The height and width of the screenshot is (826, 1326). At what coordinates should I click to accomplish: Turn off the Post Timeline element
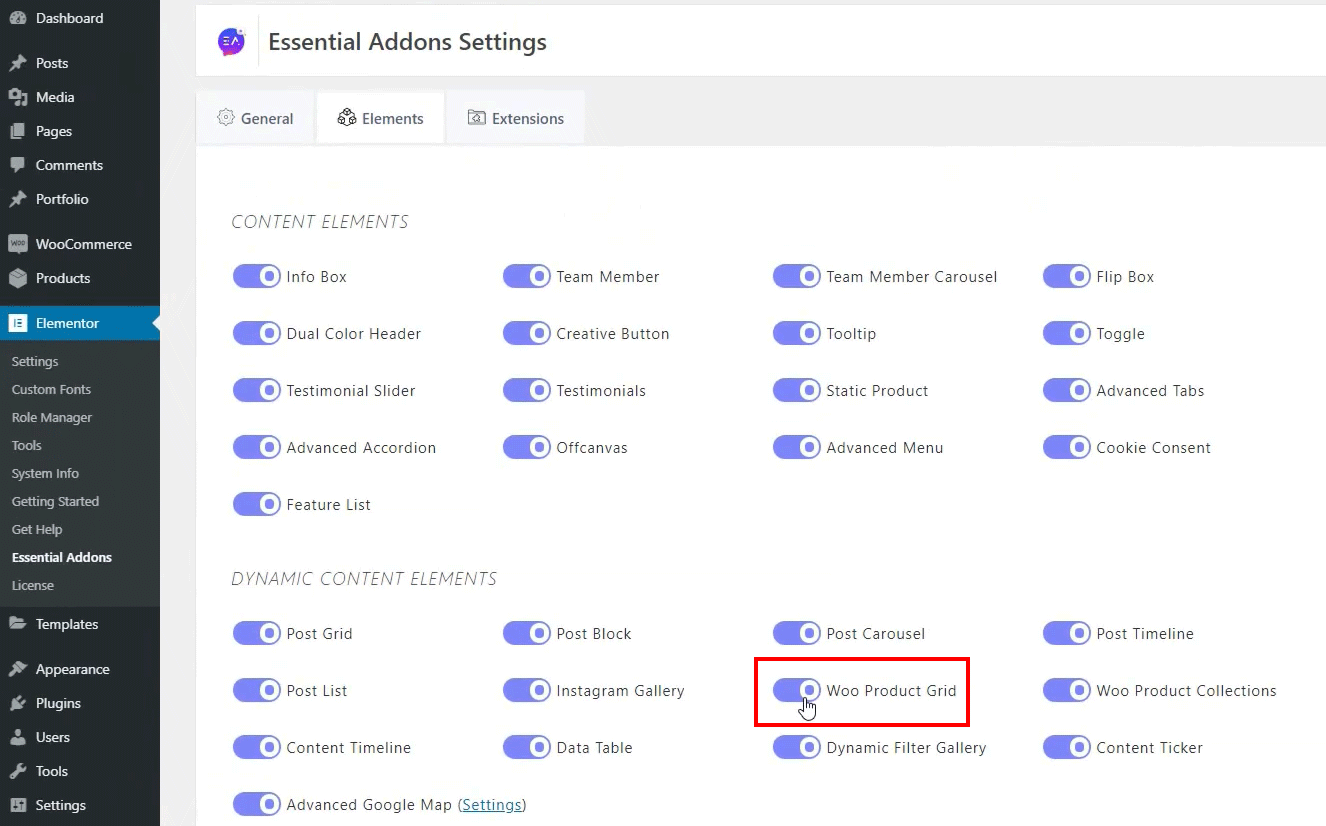tap(1067, 633)
